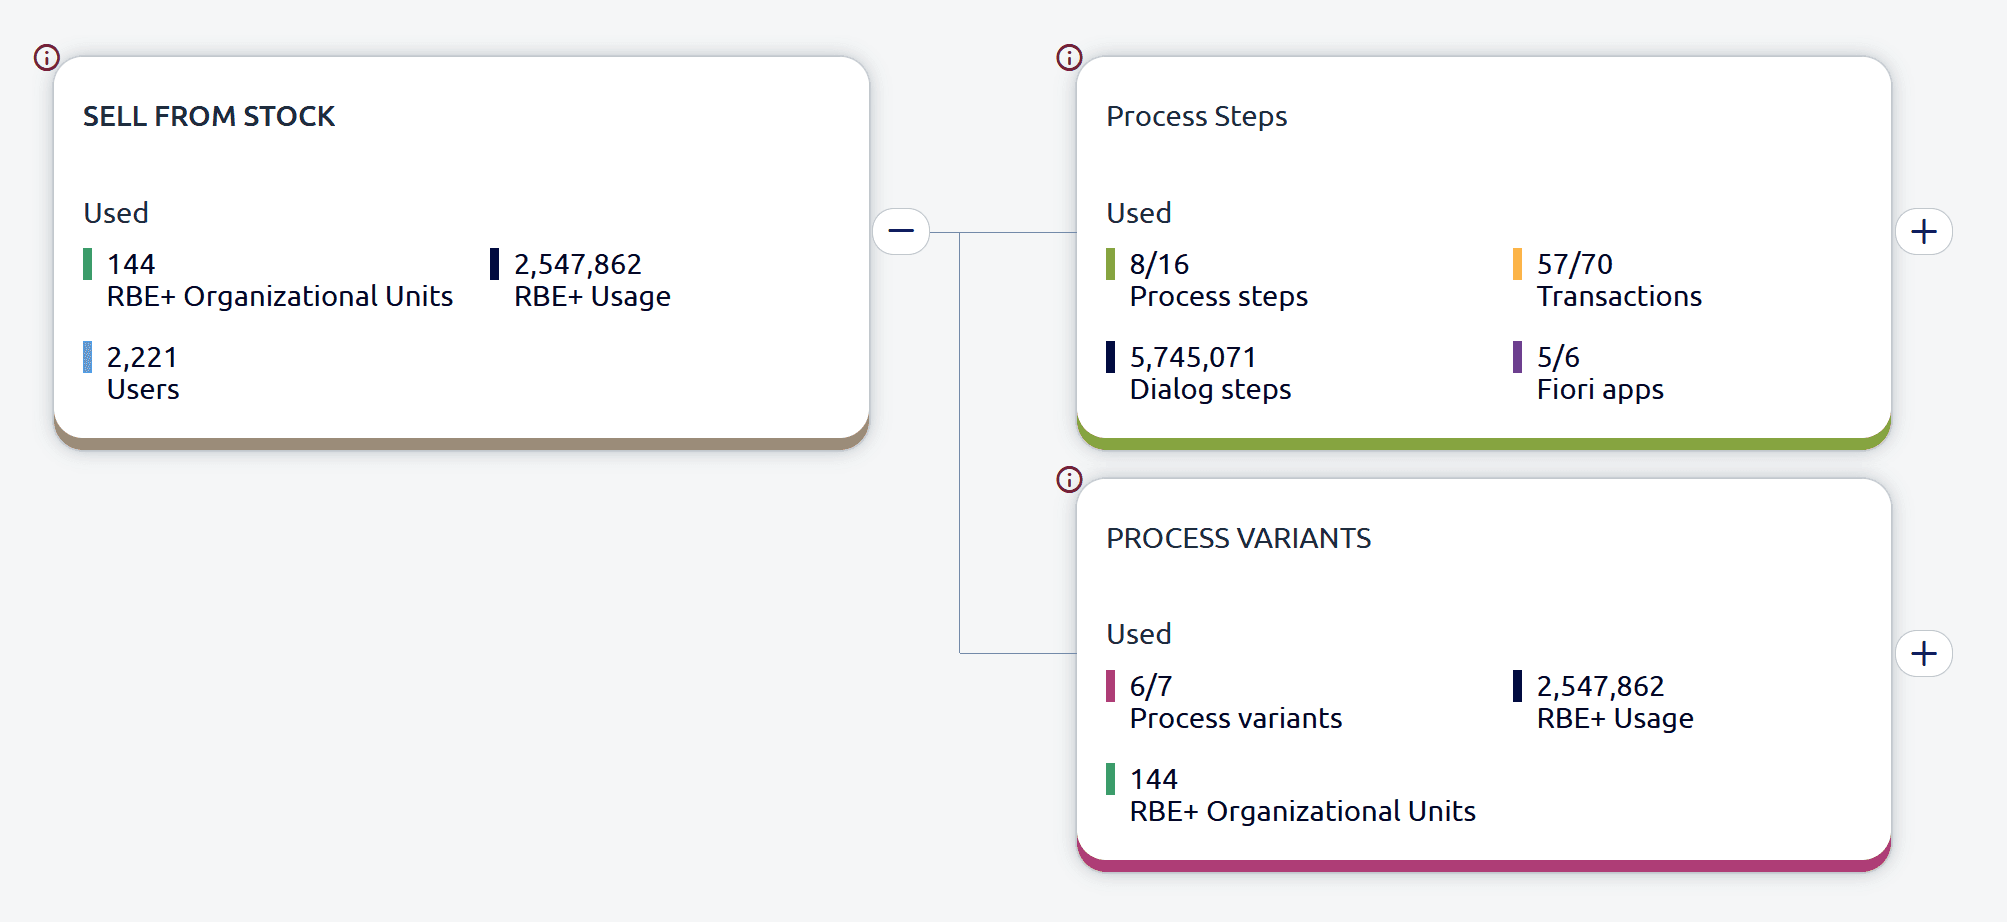
Task: Click light blue color bar beside Users
Action: coord(87,357)
